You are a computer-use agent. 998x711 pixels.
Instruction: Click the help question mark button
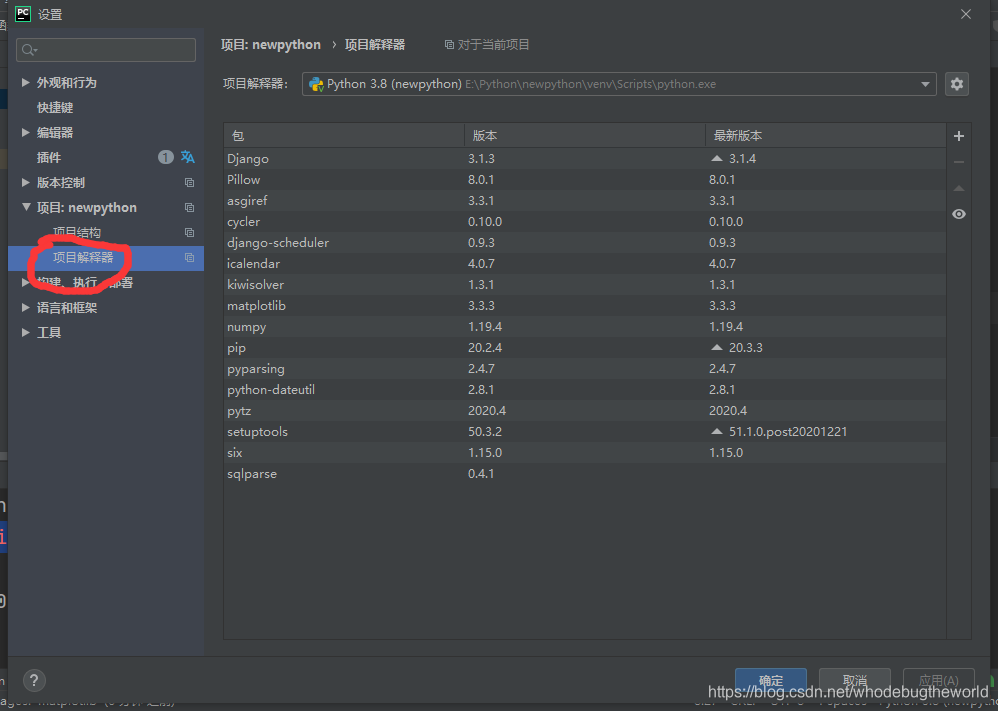tap(34, 680)
